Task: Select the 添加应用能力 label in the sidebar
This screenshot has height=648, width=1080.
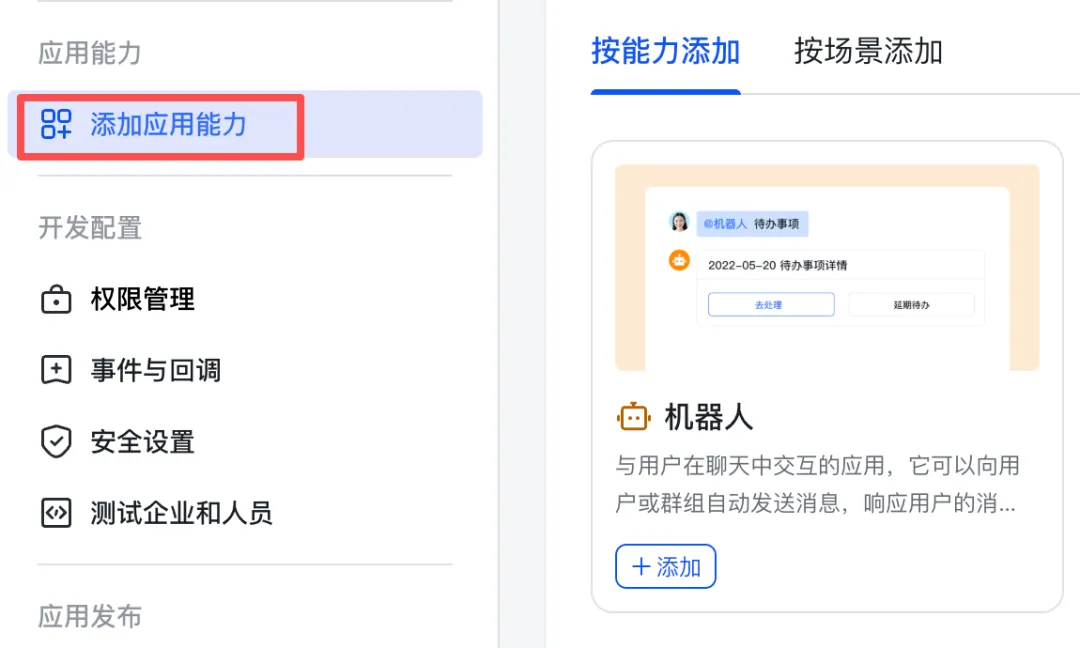Action: 168,124
